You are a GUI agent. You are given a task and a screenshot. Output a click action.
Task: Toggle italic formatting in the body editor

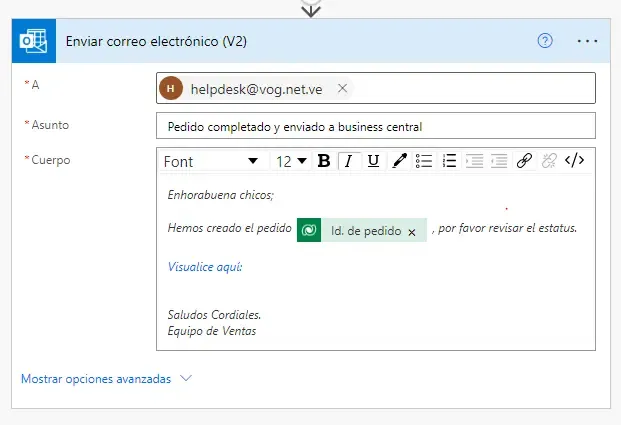point(348,161)
